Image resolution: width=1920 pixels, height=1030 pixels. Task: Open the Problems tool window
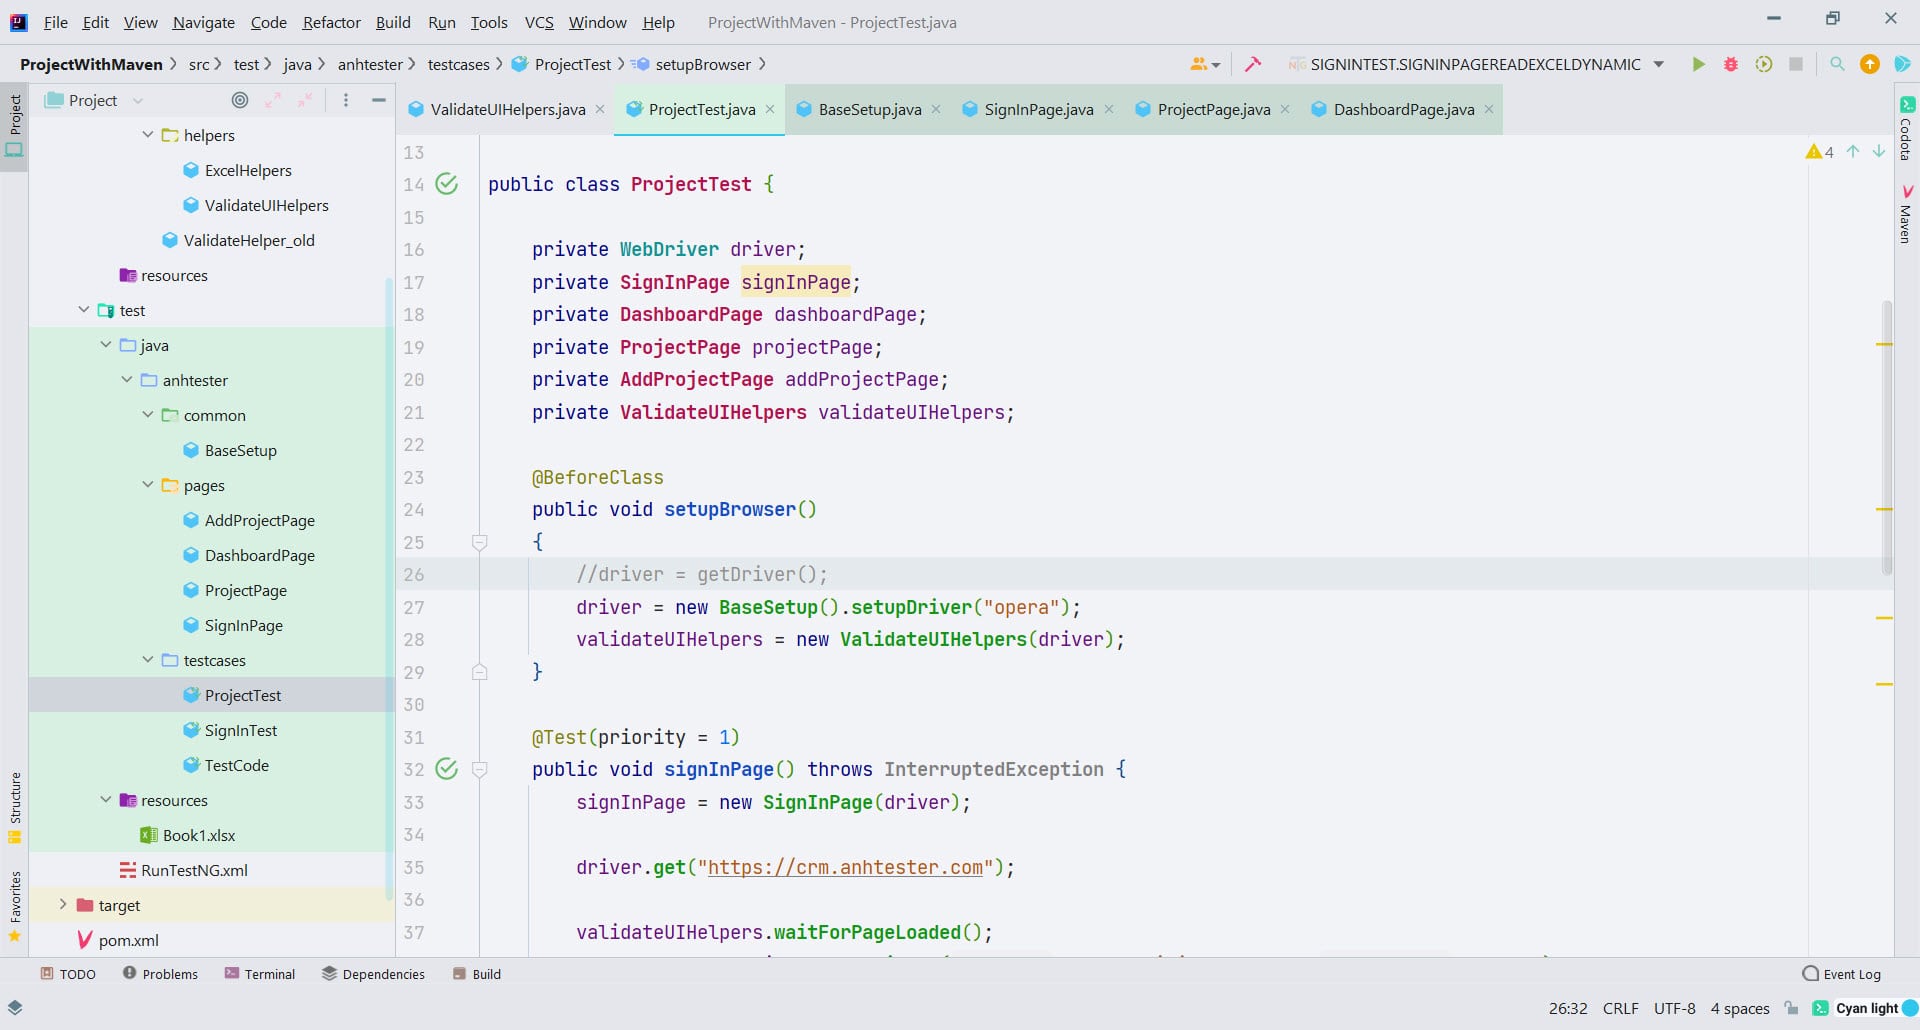pos(160,974)
